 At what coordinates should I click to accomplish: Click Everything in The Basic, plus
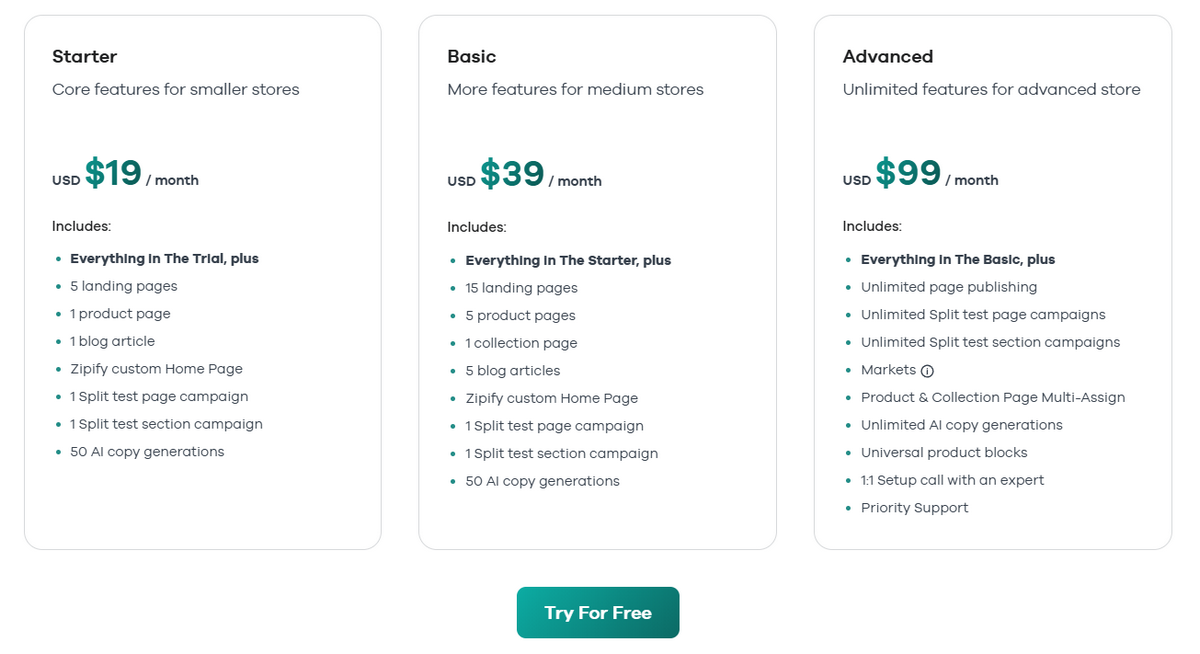[958, 259]
